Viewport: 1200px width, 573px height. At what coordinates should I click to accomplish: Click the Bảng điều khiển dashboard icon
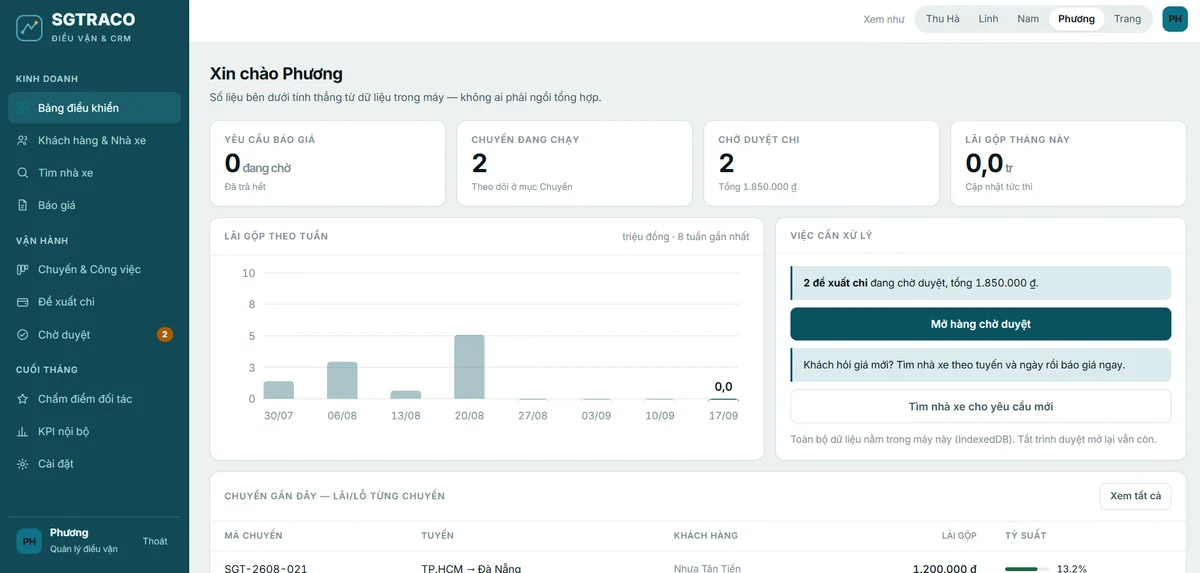coord(22,108)
